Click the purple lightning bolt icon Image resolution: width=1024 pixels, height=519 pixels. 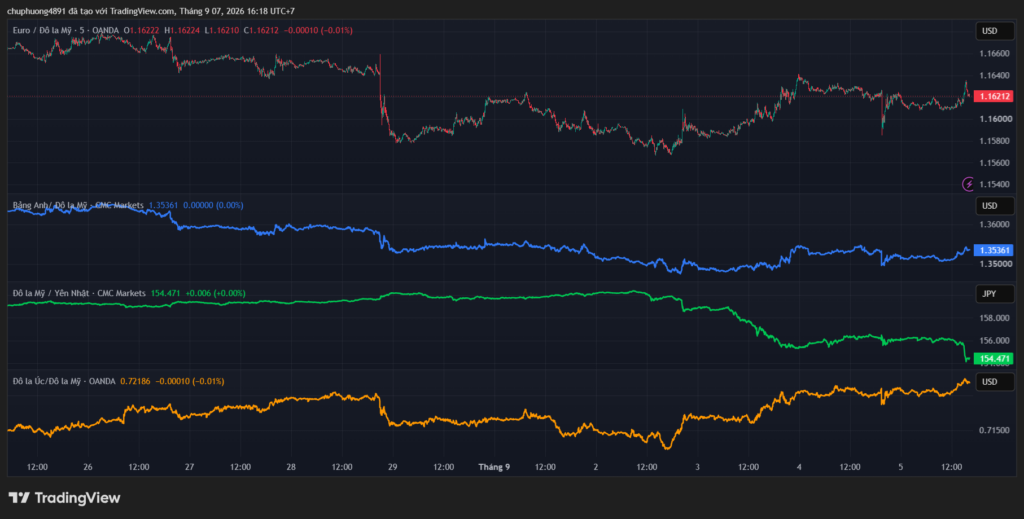coord(968,184)
